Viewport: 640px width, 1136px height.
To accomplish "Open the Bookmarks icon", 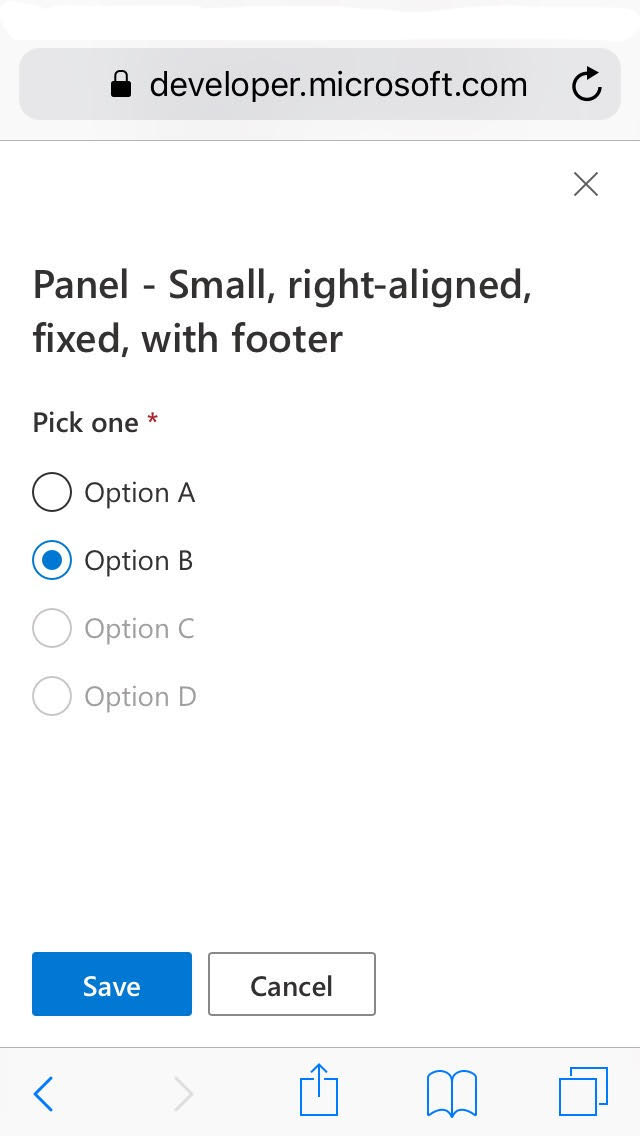I will click(451, 1093).
